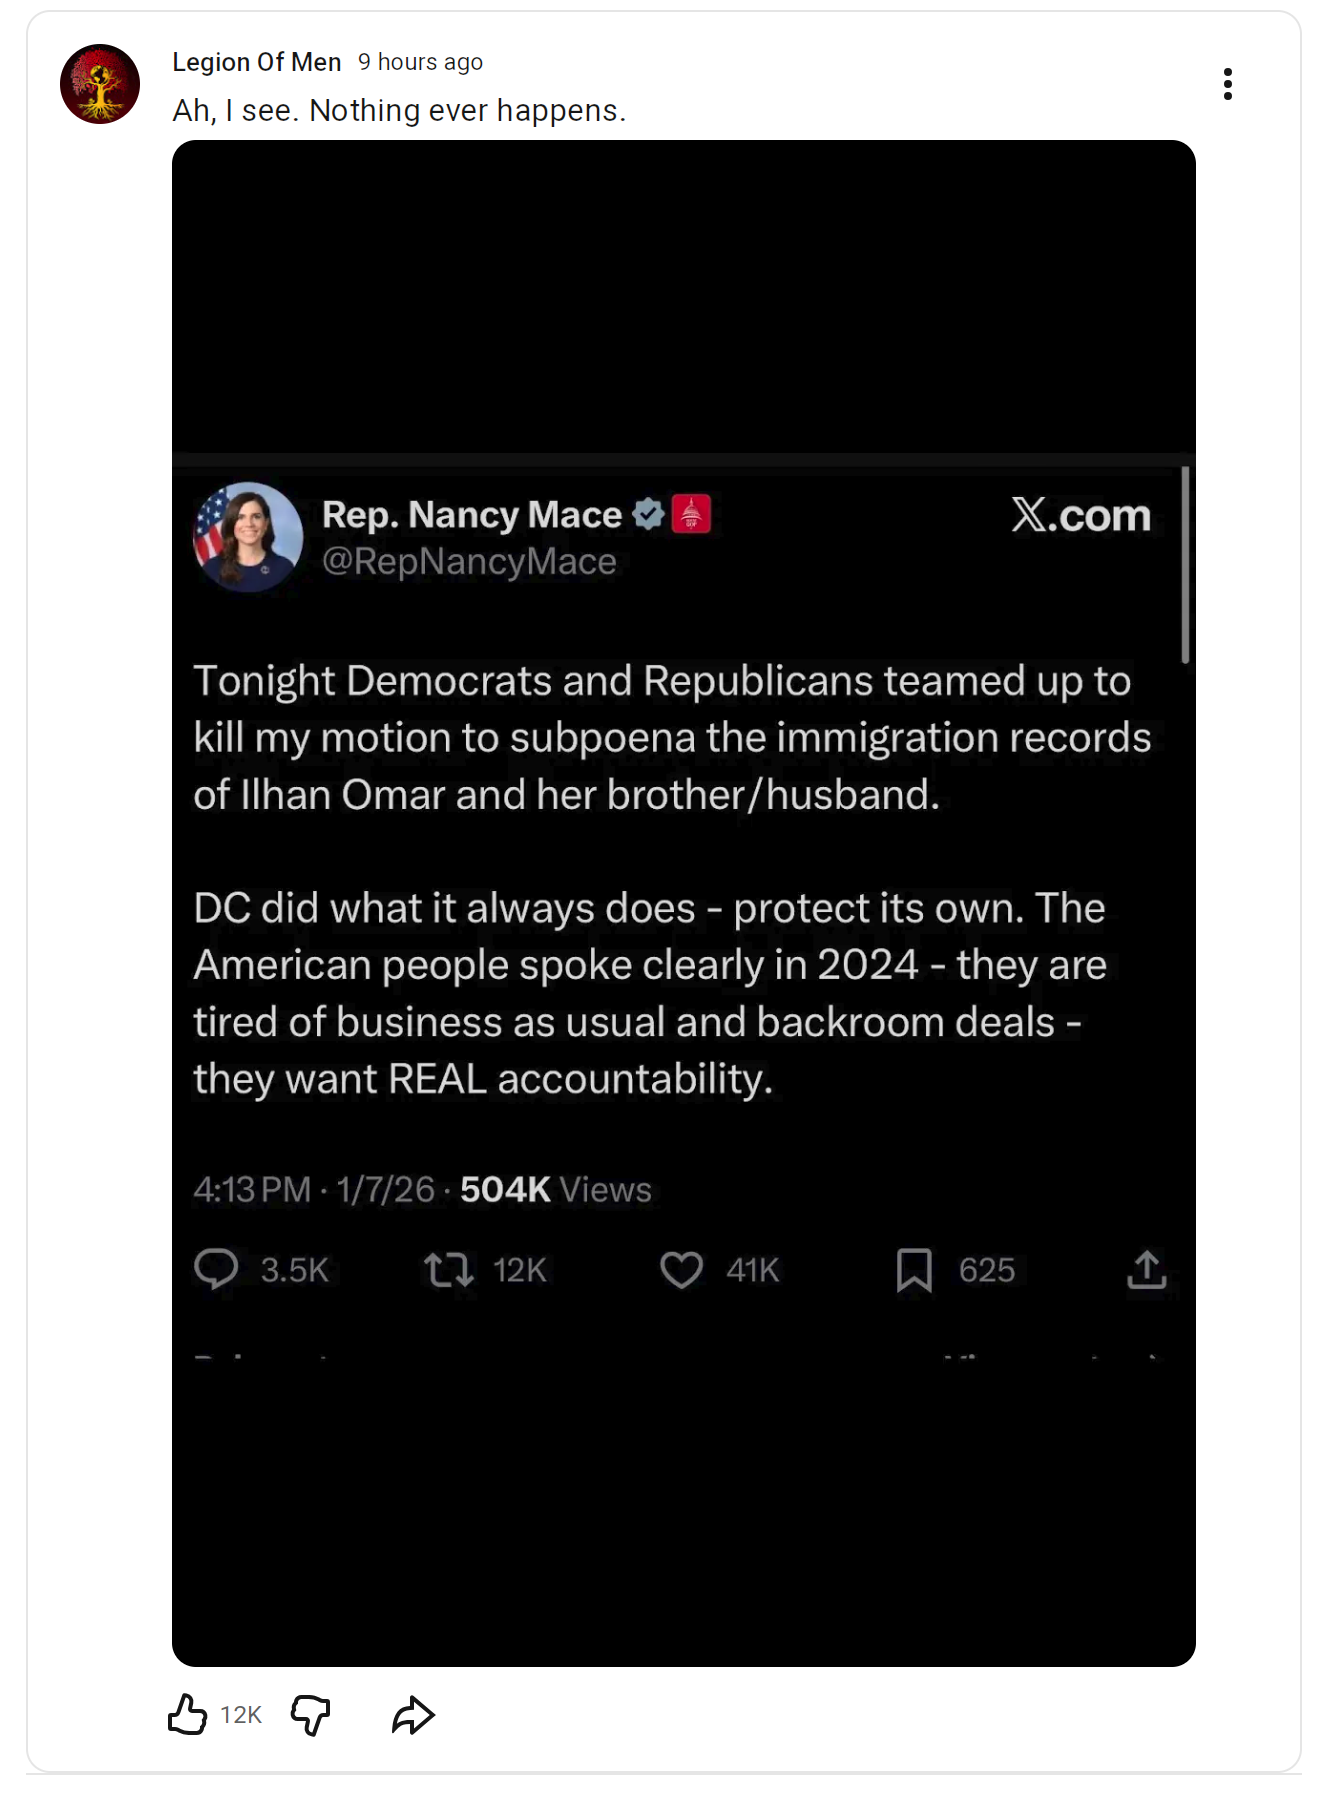The image size is (1330, 1800).
Task: Click the bookmark icon in tweet
Action: pos(914,1269)
